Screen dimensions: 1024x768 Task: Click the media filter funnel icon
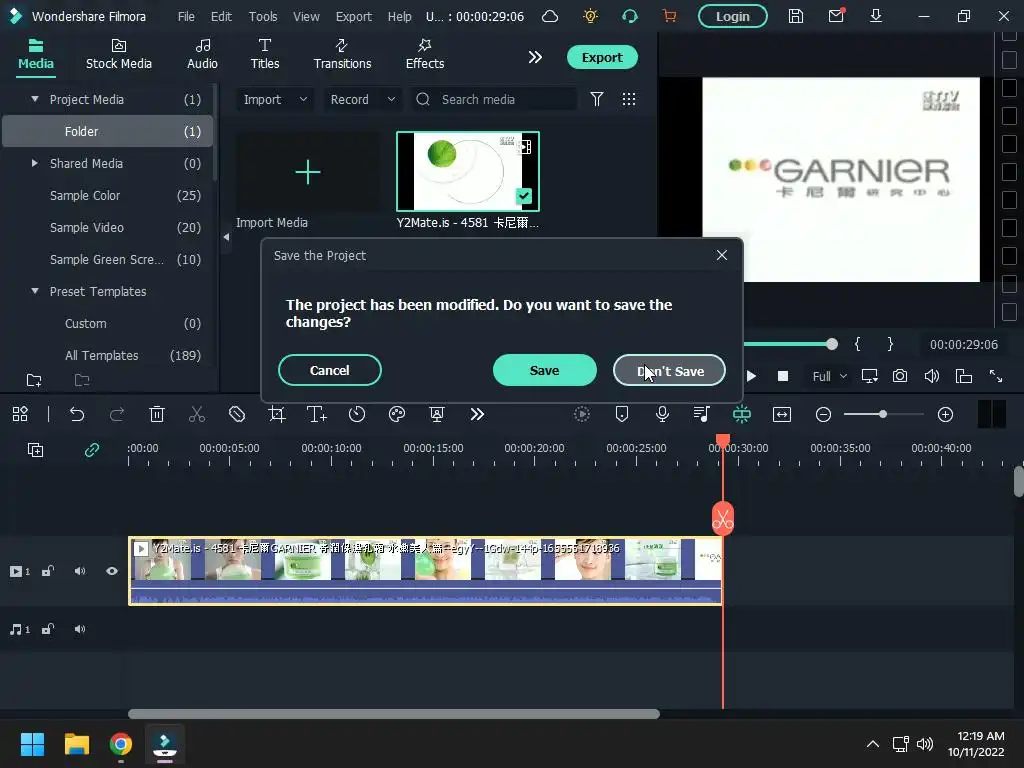596,99
